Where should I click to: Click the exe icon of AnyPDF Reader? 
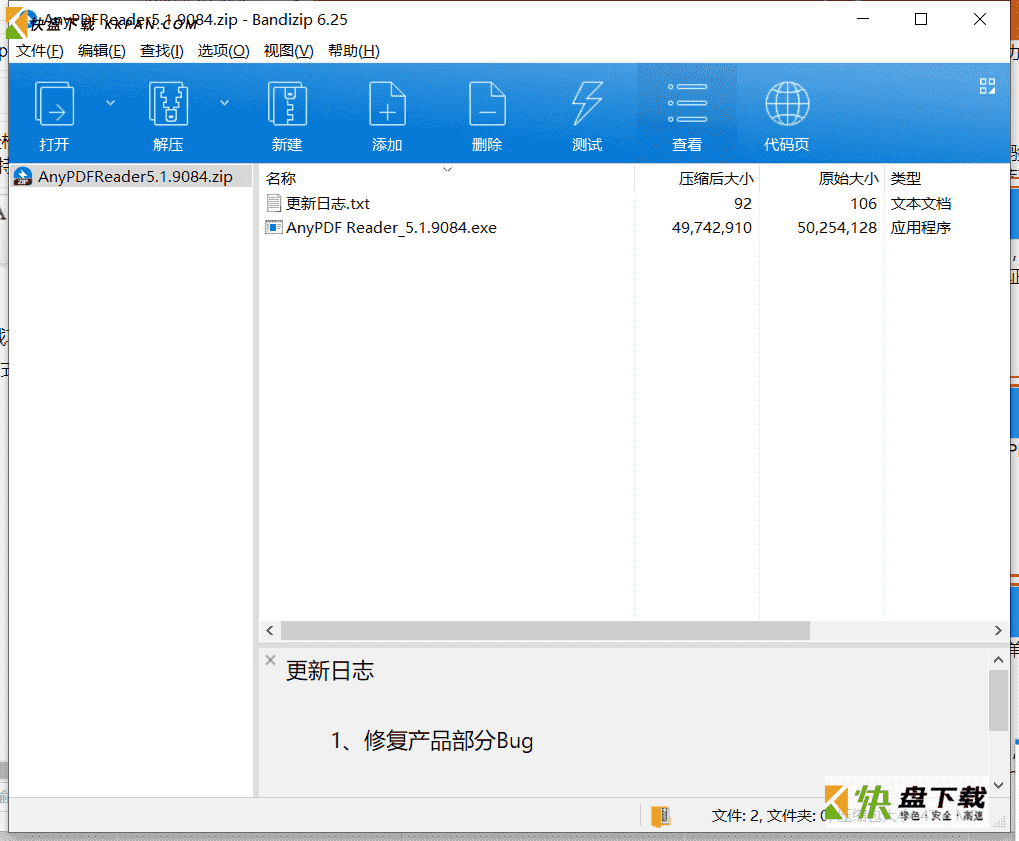(274, 227)
